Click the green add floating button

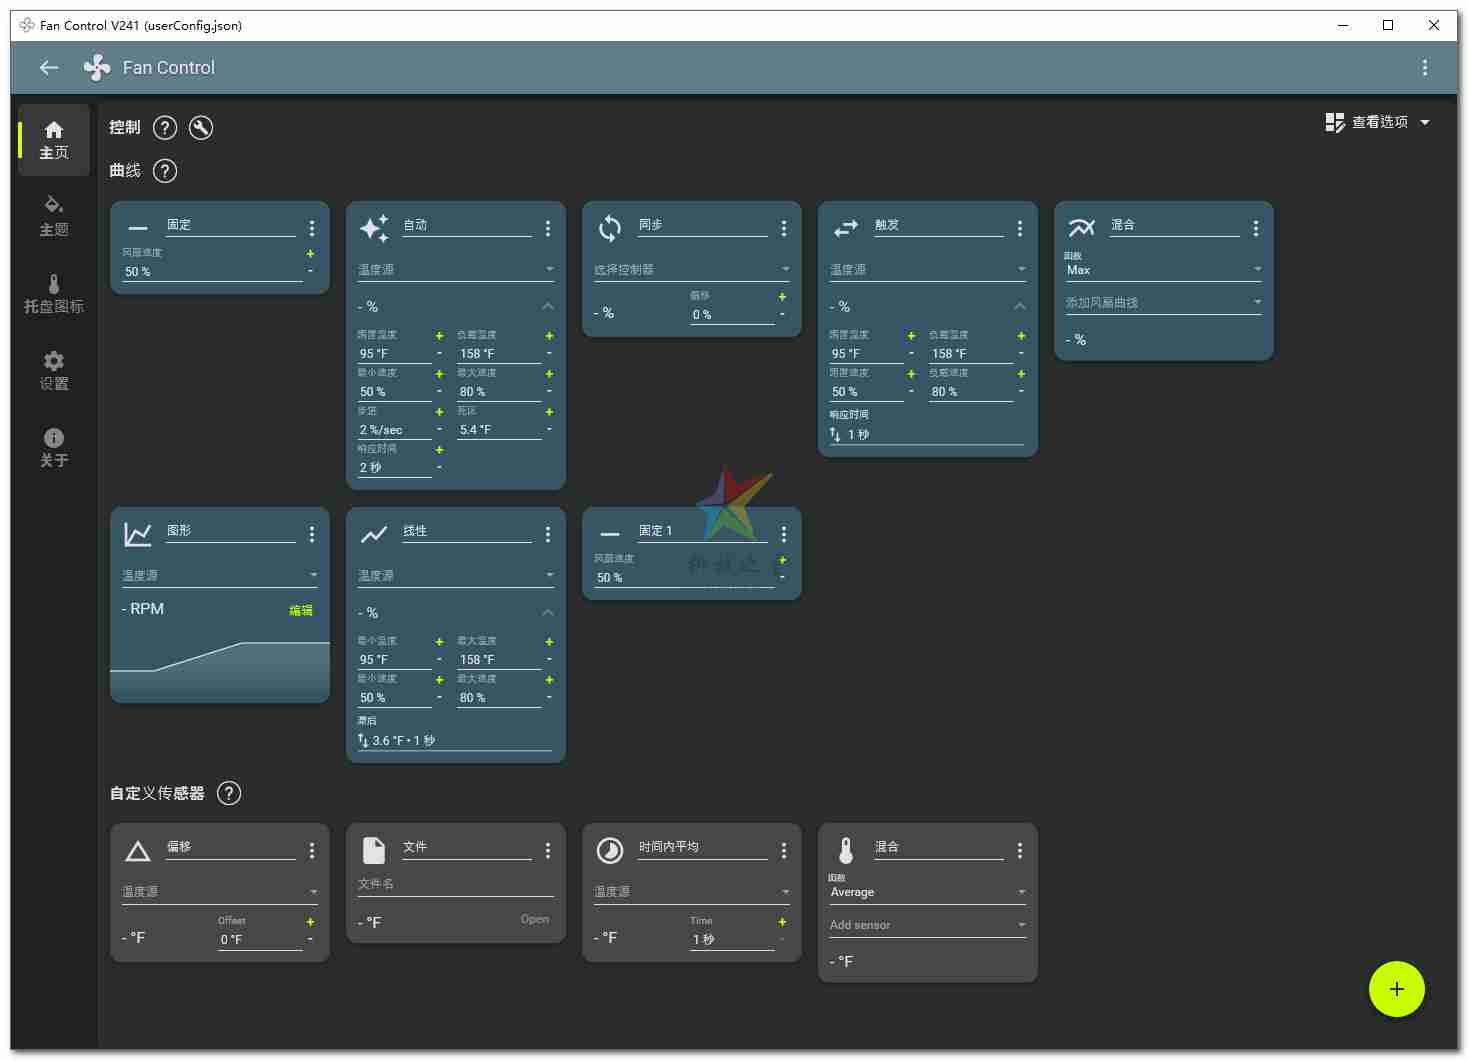click(x=1396, y=989)
